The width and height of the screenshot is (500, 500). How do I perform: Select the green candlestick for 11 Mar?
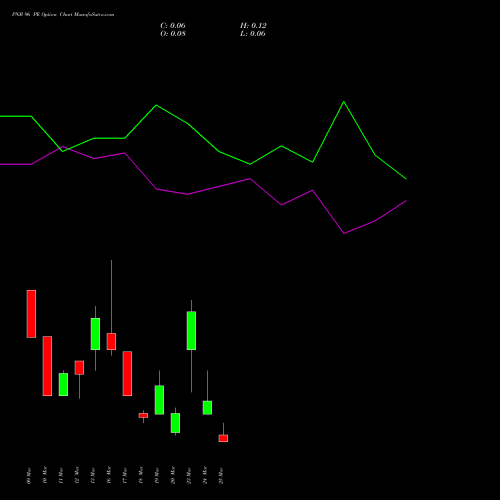[x=63, y=384]
